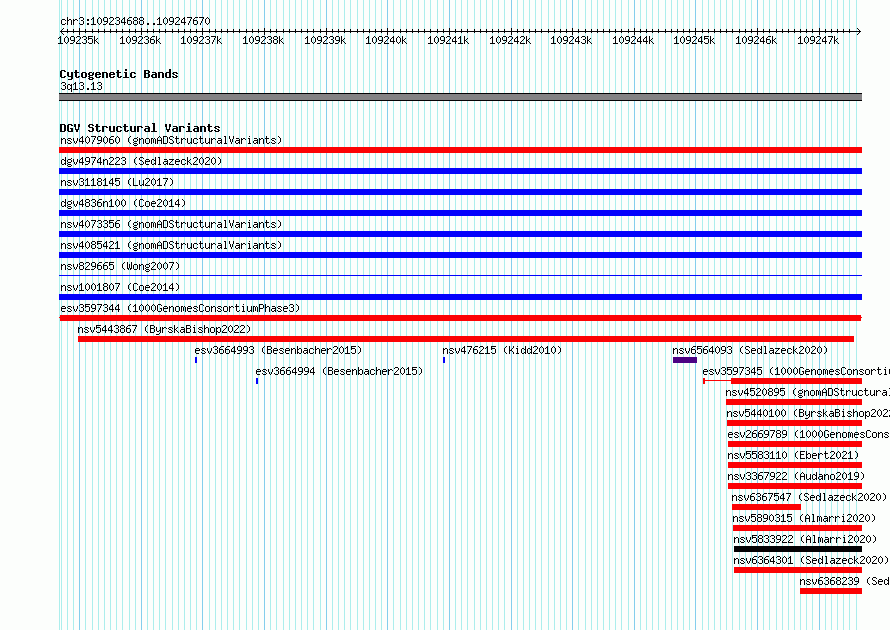Click the Cytogenetic Bands track title
The height and width of the screenshot is (630, 890).
coord(119,74)
